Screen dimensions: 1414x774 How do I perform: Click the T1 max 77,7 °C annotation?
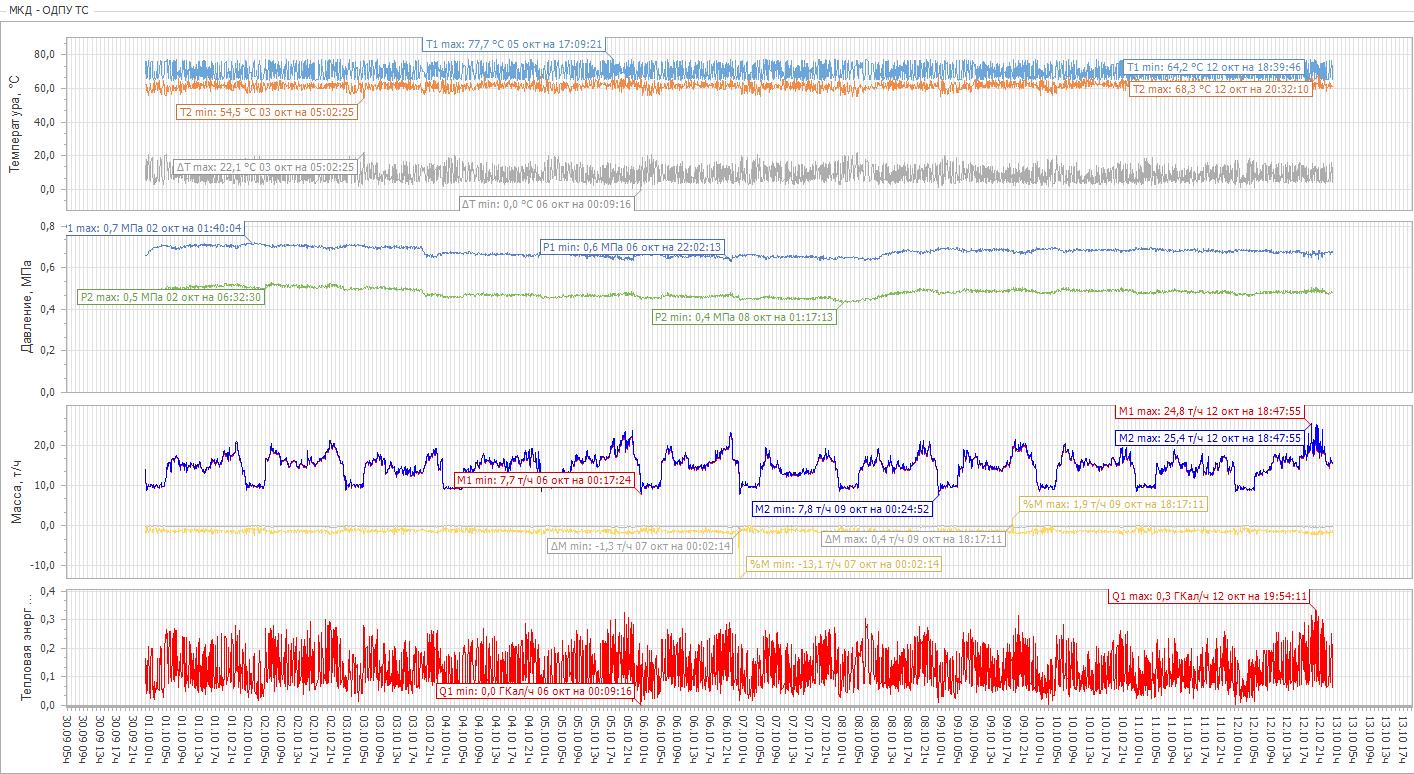513,44
